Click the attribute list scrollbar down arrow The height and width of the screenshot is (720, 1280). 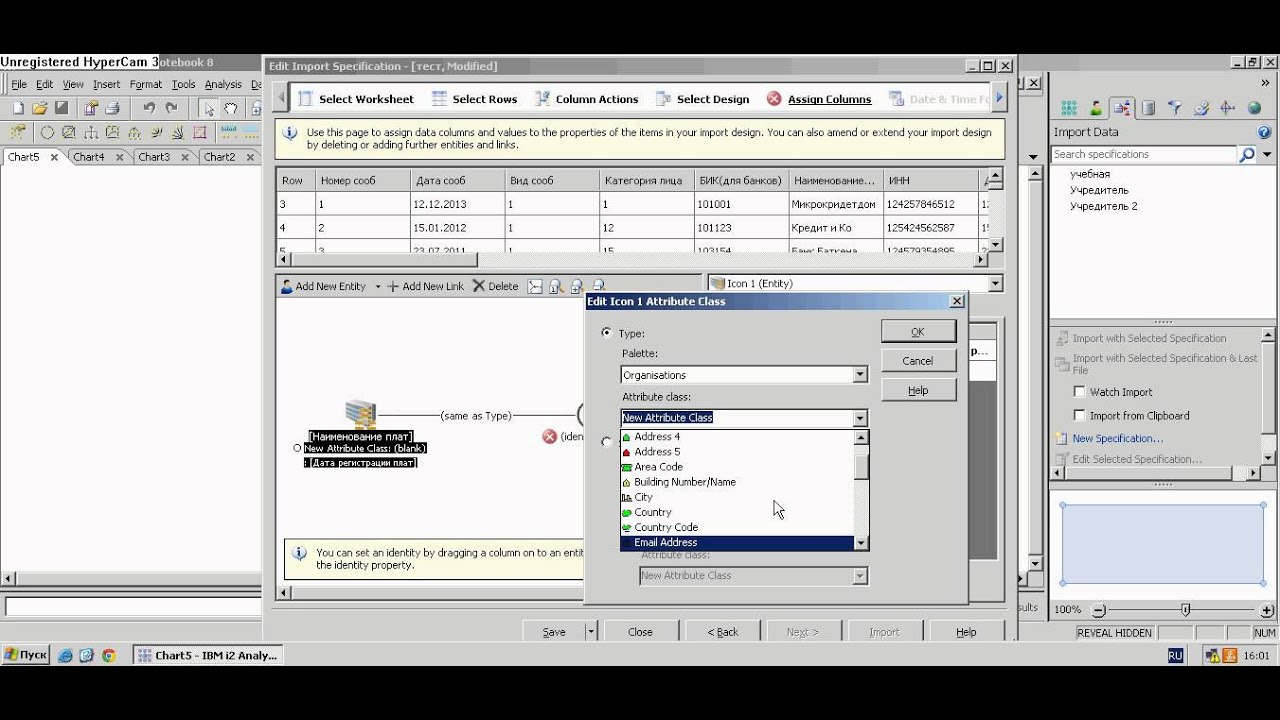(x=861, y=543)
